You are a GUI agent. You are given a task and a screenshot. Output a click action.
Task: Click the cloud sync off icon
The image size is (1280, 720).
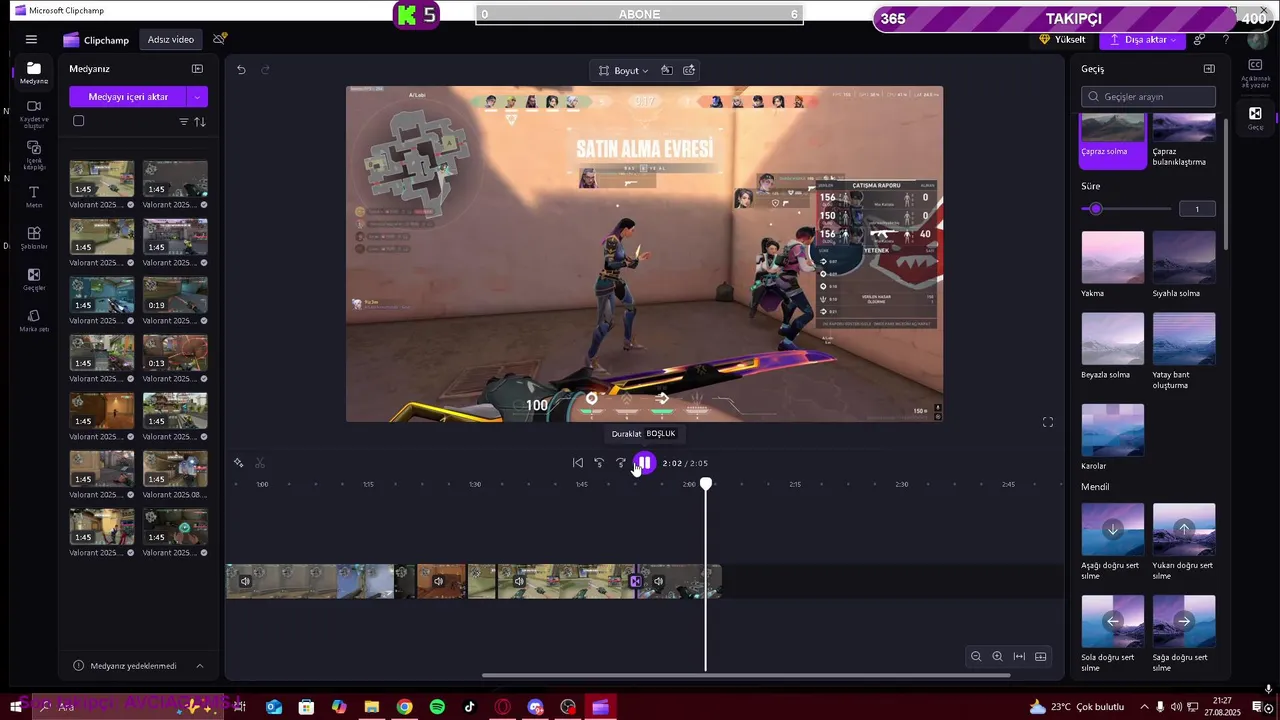click(220, 39)
